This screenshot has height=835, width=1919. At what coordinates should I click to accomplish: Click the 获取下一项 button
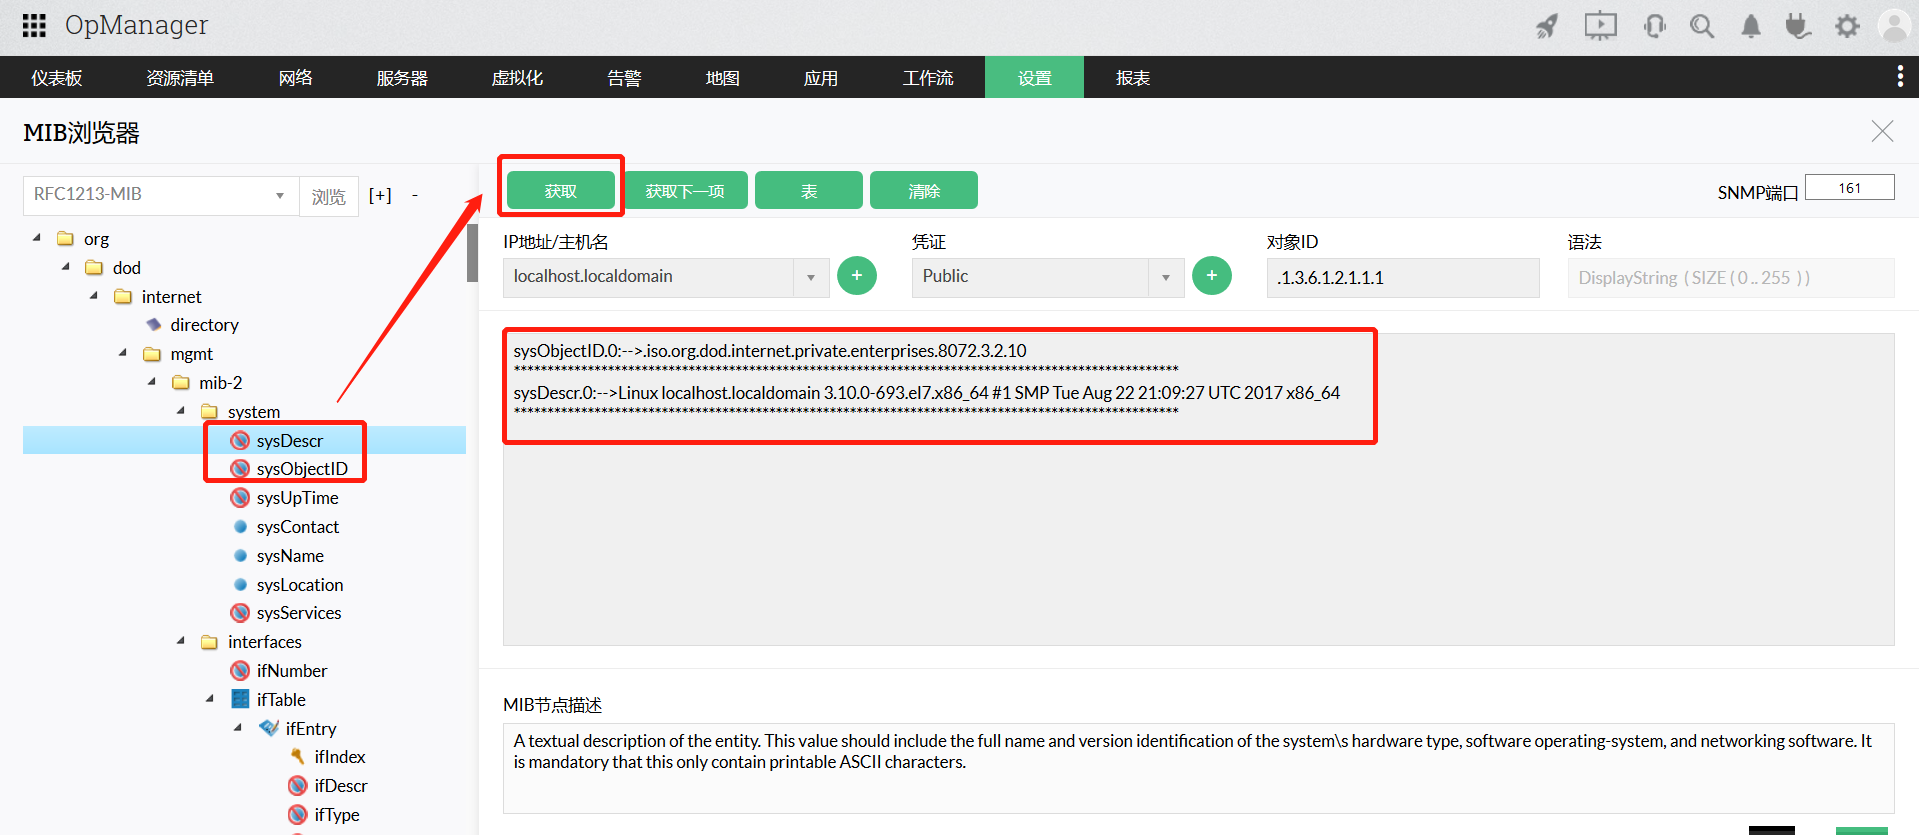point(685,190)
